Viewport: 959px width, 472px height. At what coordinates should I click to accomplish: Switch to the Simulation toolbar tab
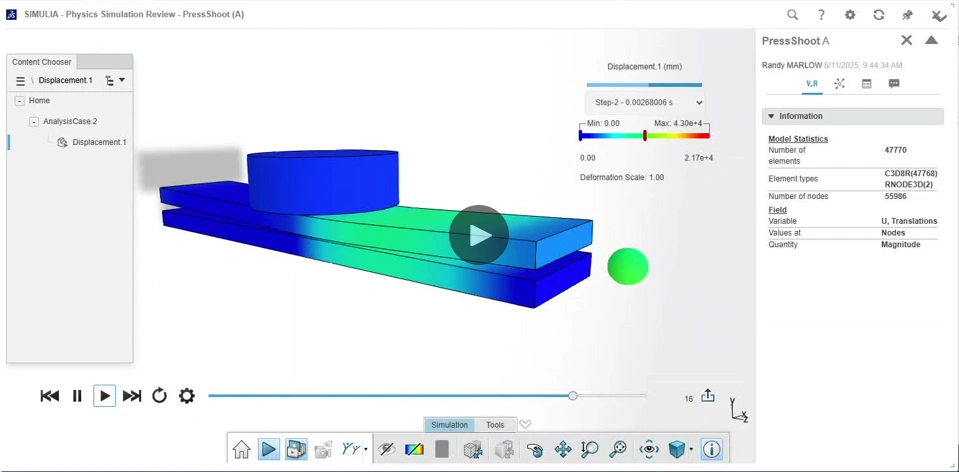coord(450,425)
